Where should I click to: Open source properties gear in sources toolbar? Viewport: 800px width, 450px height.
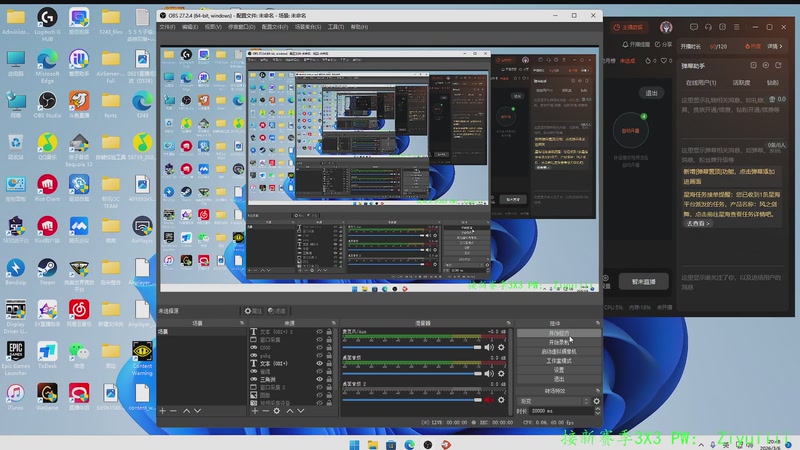277,411
